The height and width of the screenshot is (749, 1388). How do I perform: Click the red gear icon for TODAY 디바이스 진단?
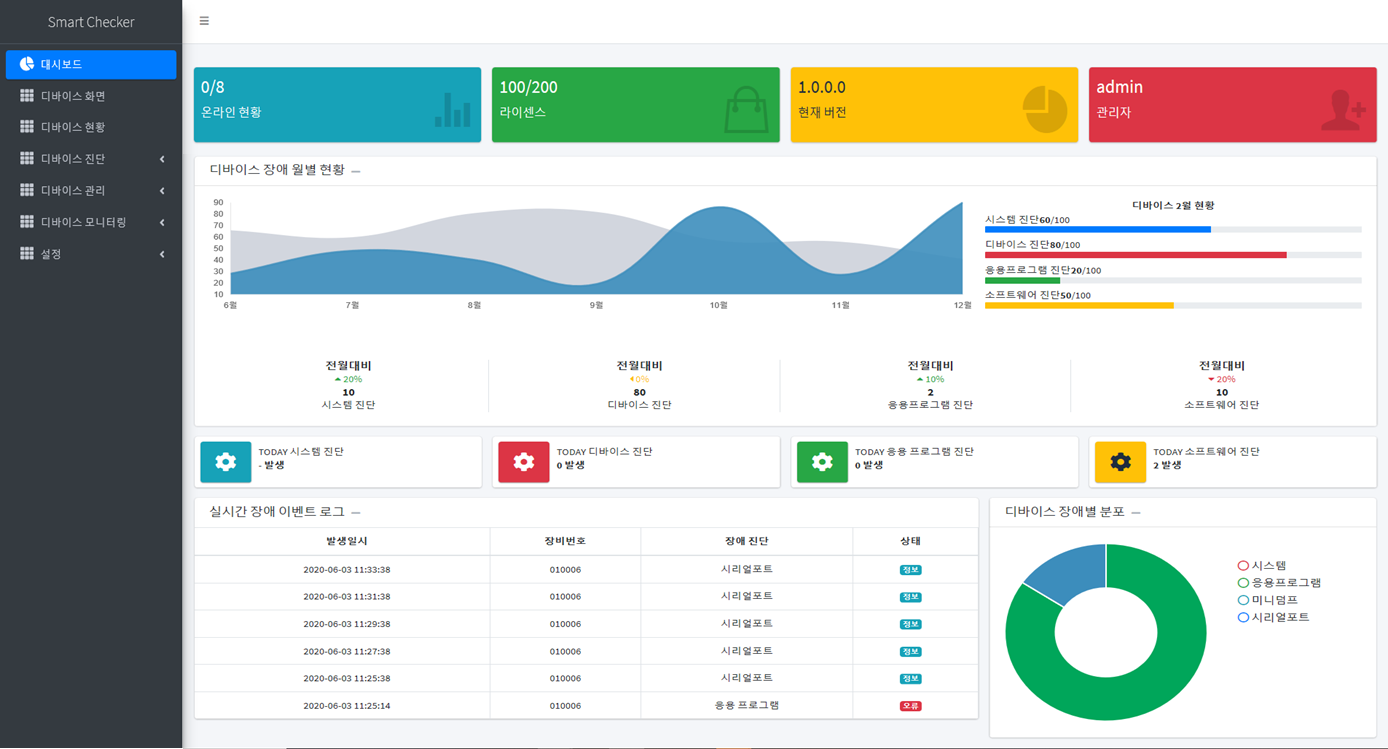pyautogui.click(x=524, y=462)
